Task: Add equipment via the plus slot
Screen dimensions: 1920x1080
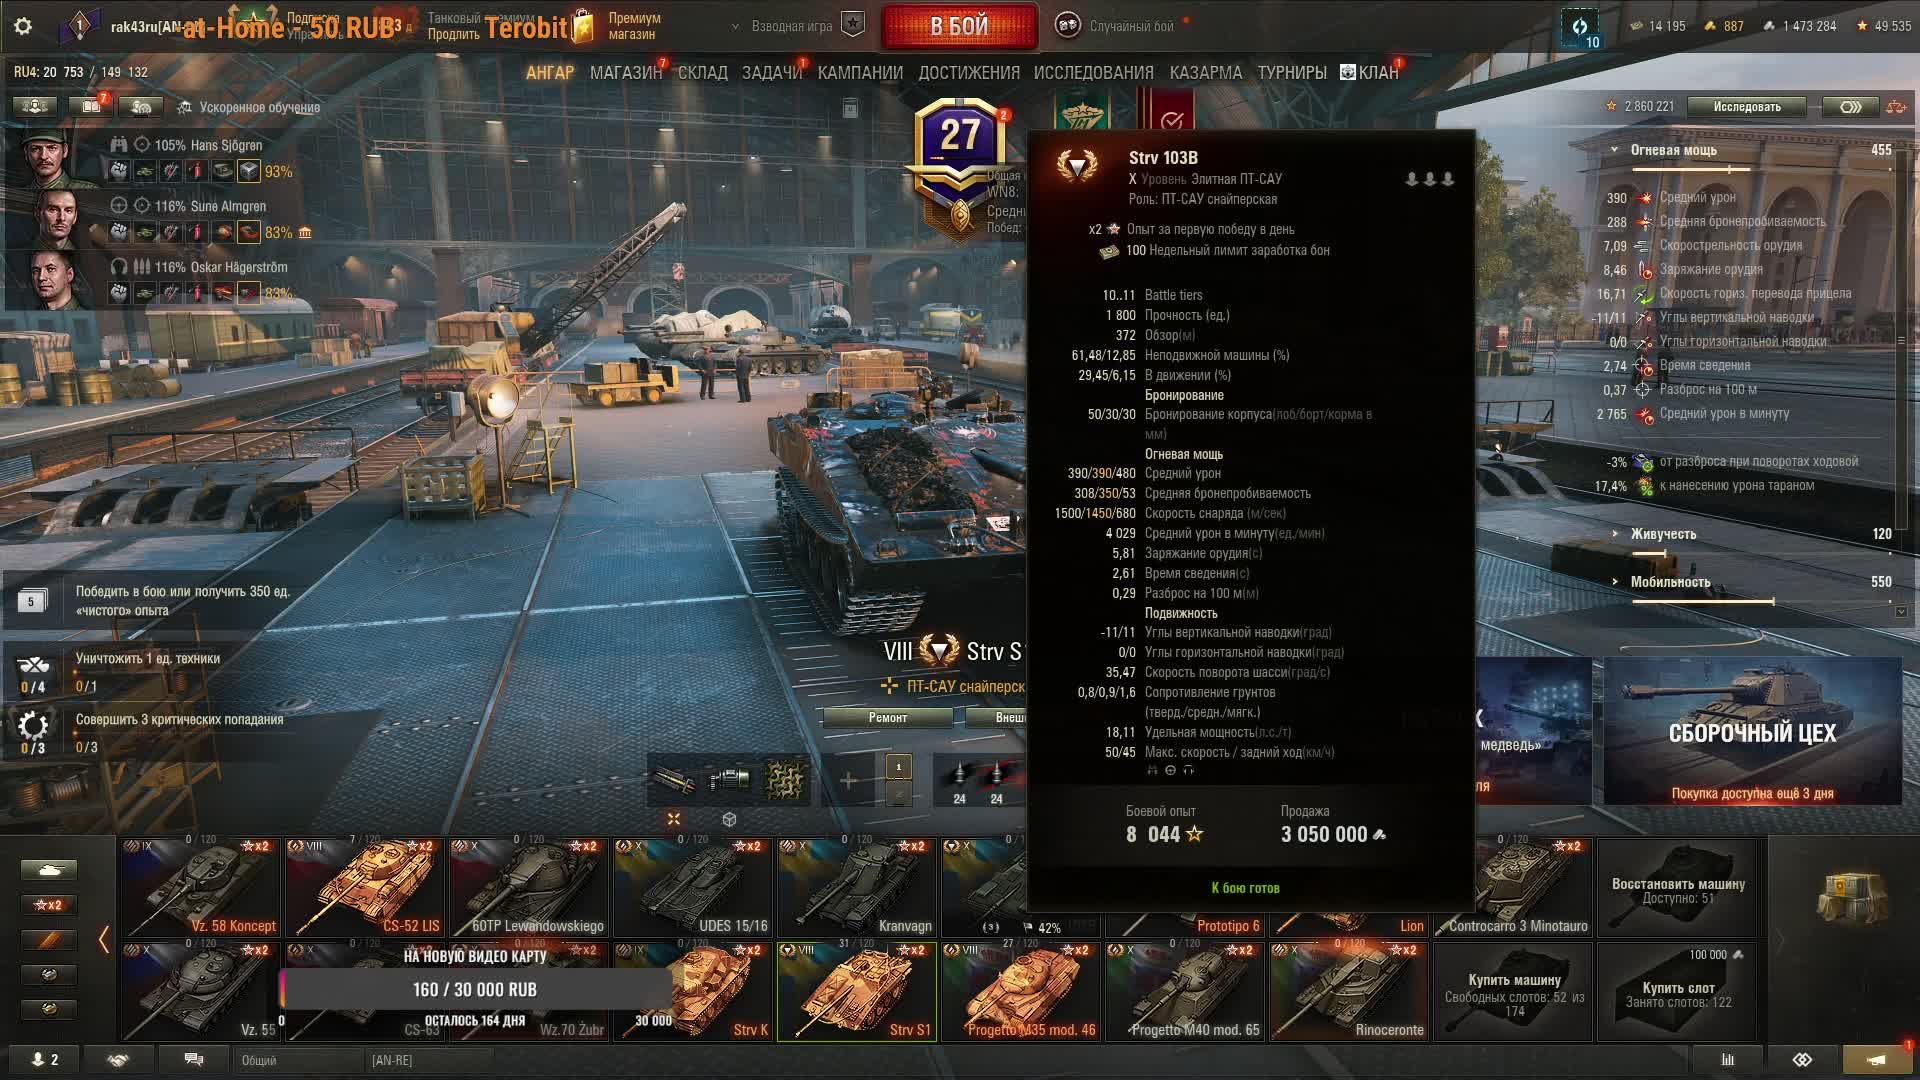Action: 847,781
